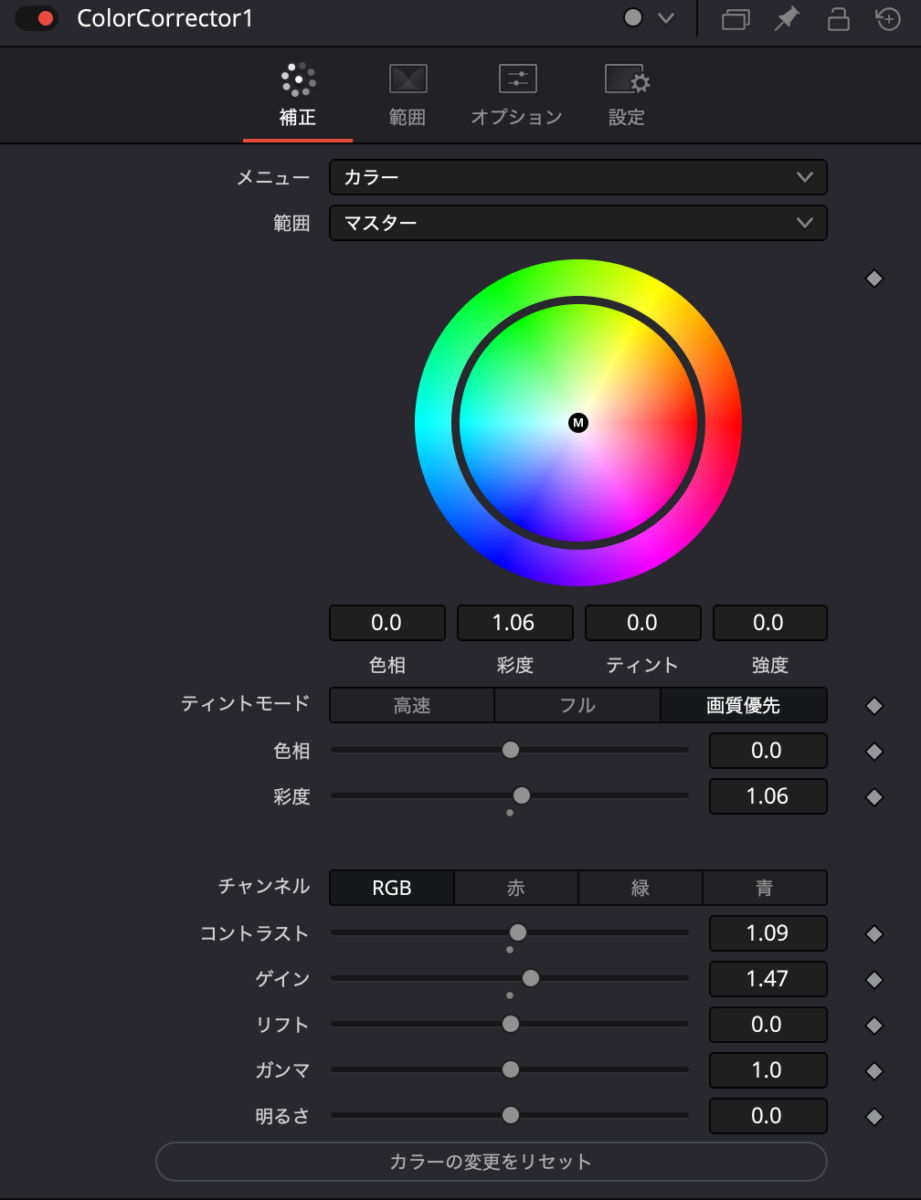Image resolution: width=921 pixels, height=1200 pixels.
Task: Click カラーの変更をリセット button
Action: pyautogui.click(x=491, y=1162)
